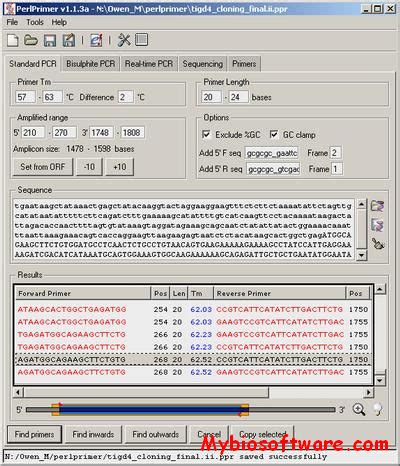Click the Sequence box scroll down arrow

[x=362, y=255]
